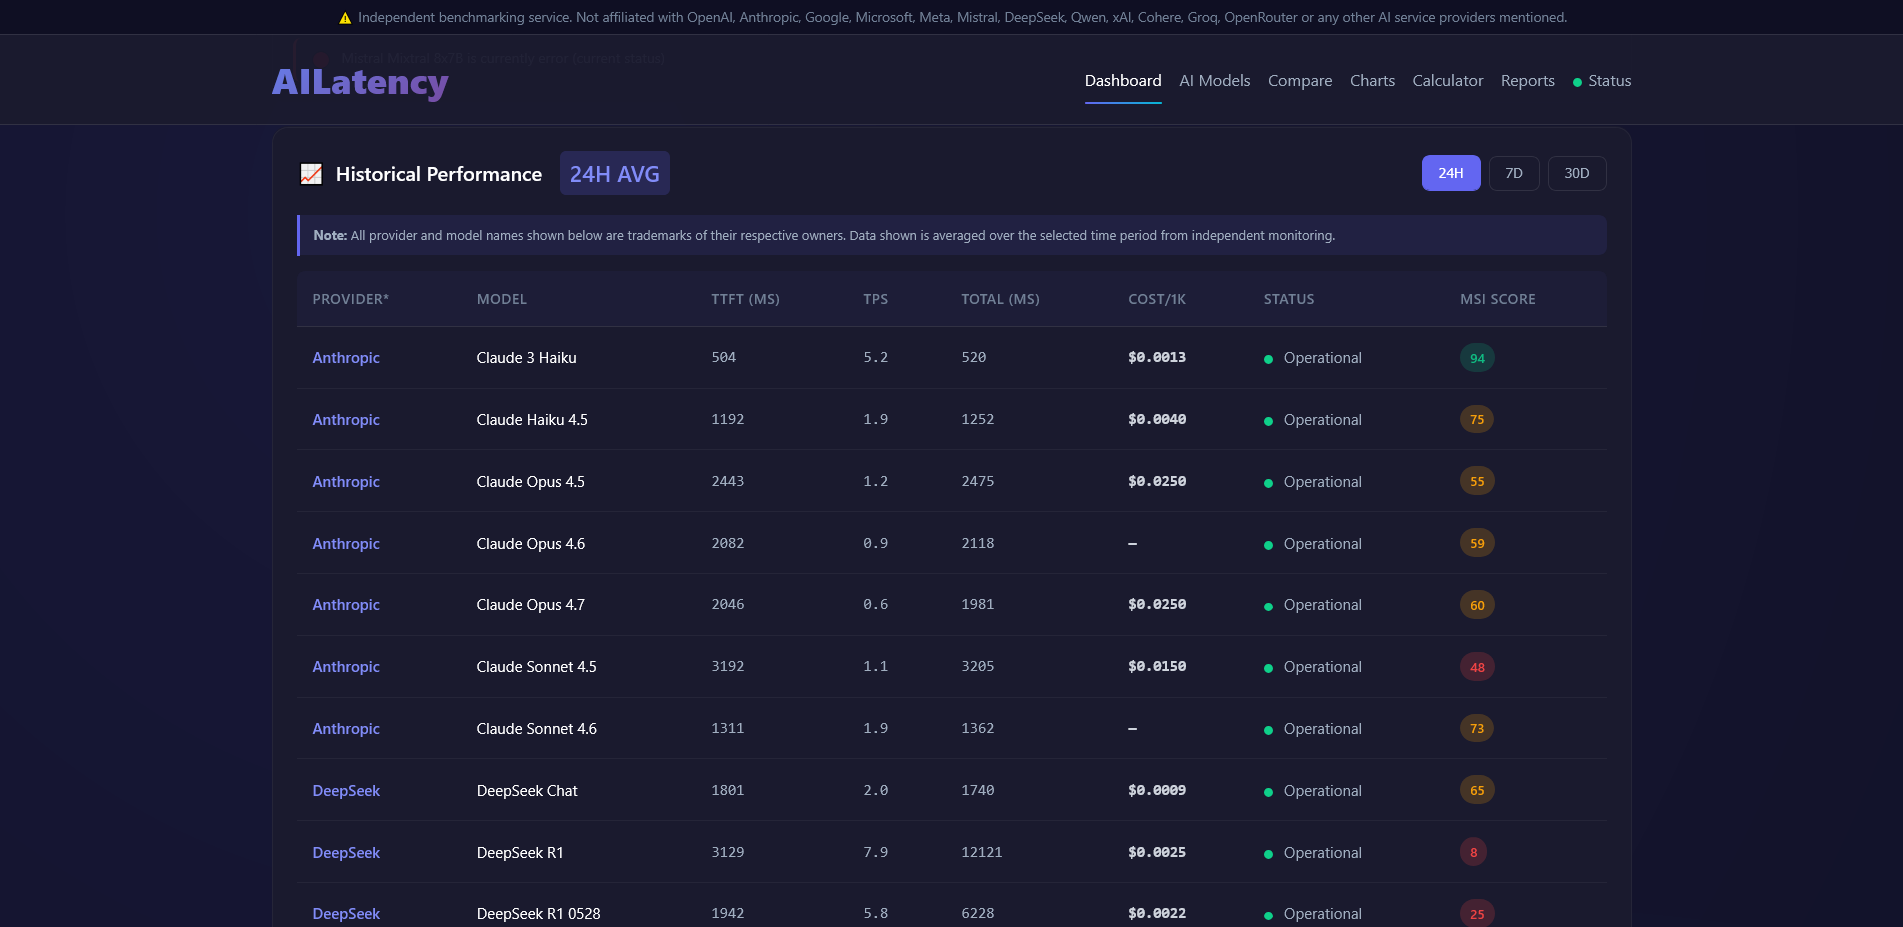Click the 3192 TTFT value for Claude Sonnet 4.5

(728, 667)
